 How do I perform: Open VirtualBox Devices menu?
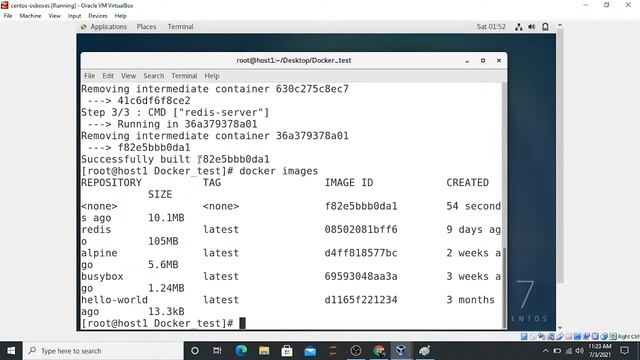pos(98,16)
